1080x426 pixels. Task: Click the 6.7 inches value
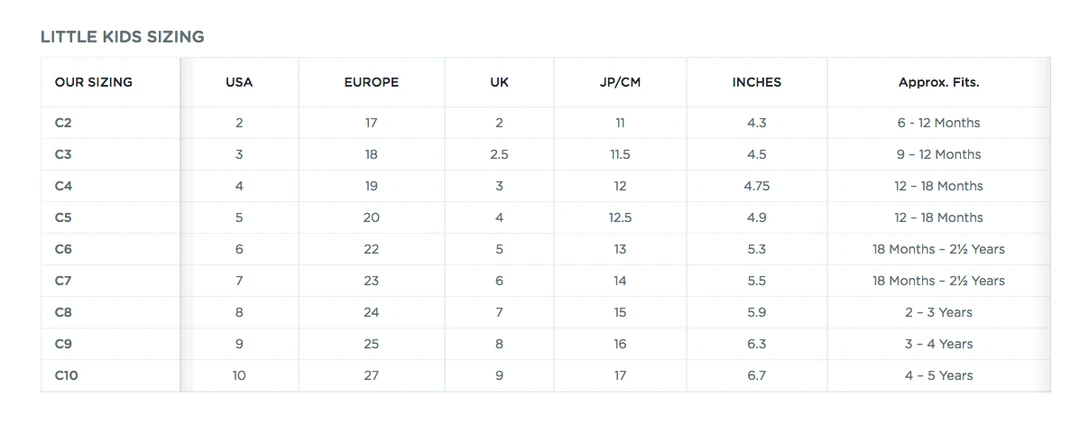pyautogui.click(x=756, y=375)
